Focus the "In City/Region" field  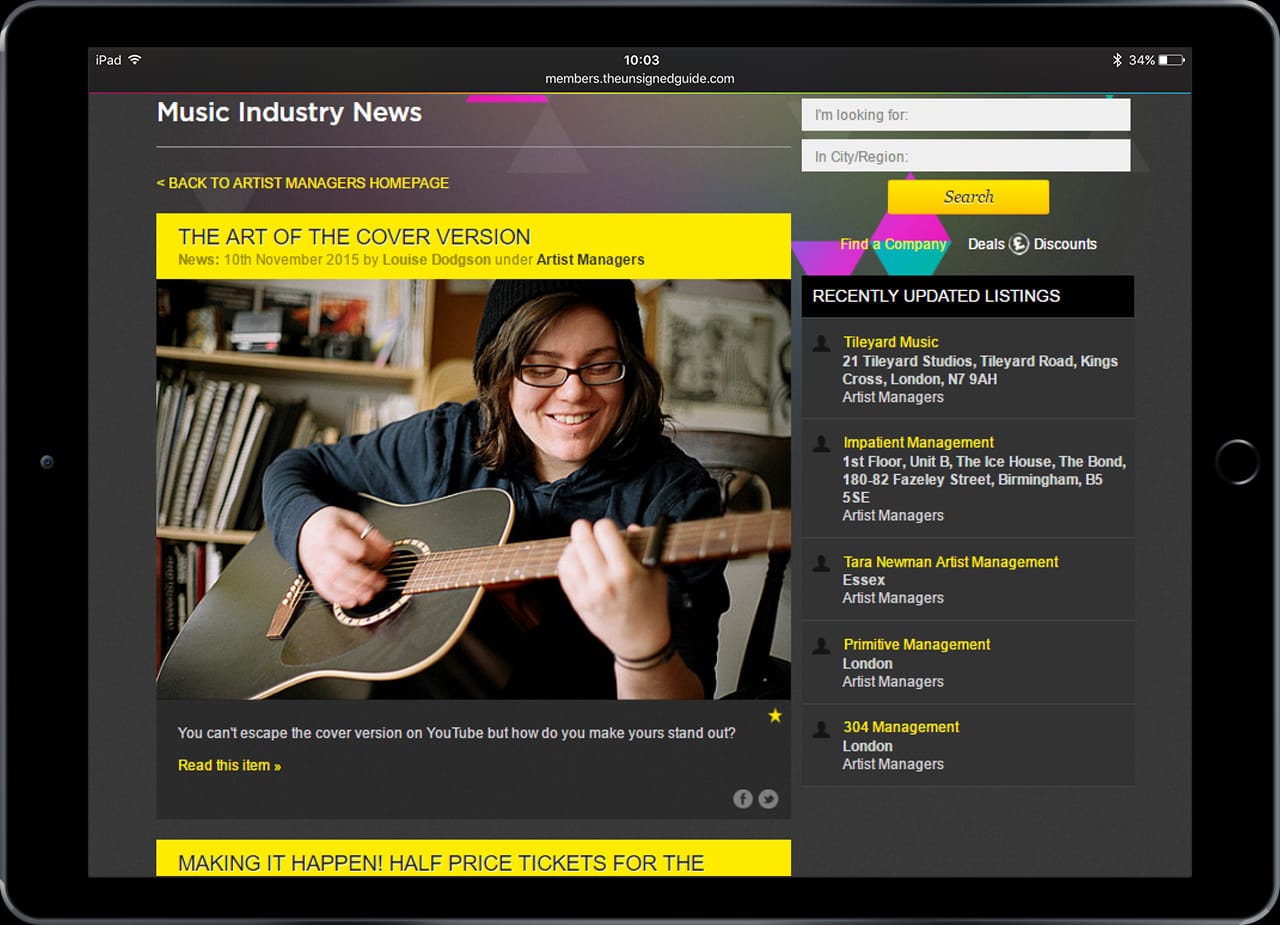click(x=966, y=156)
